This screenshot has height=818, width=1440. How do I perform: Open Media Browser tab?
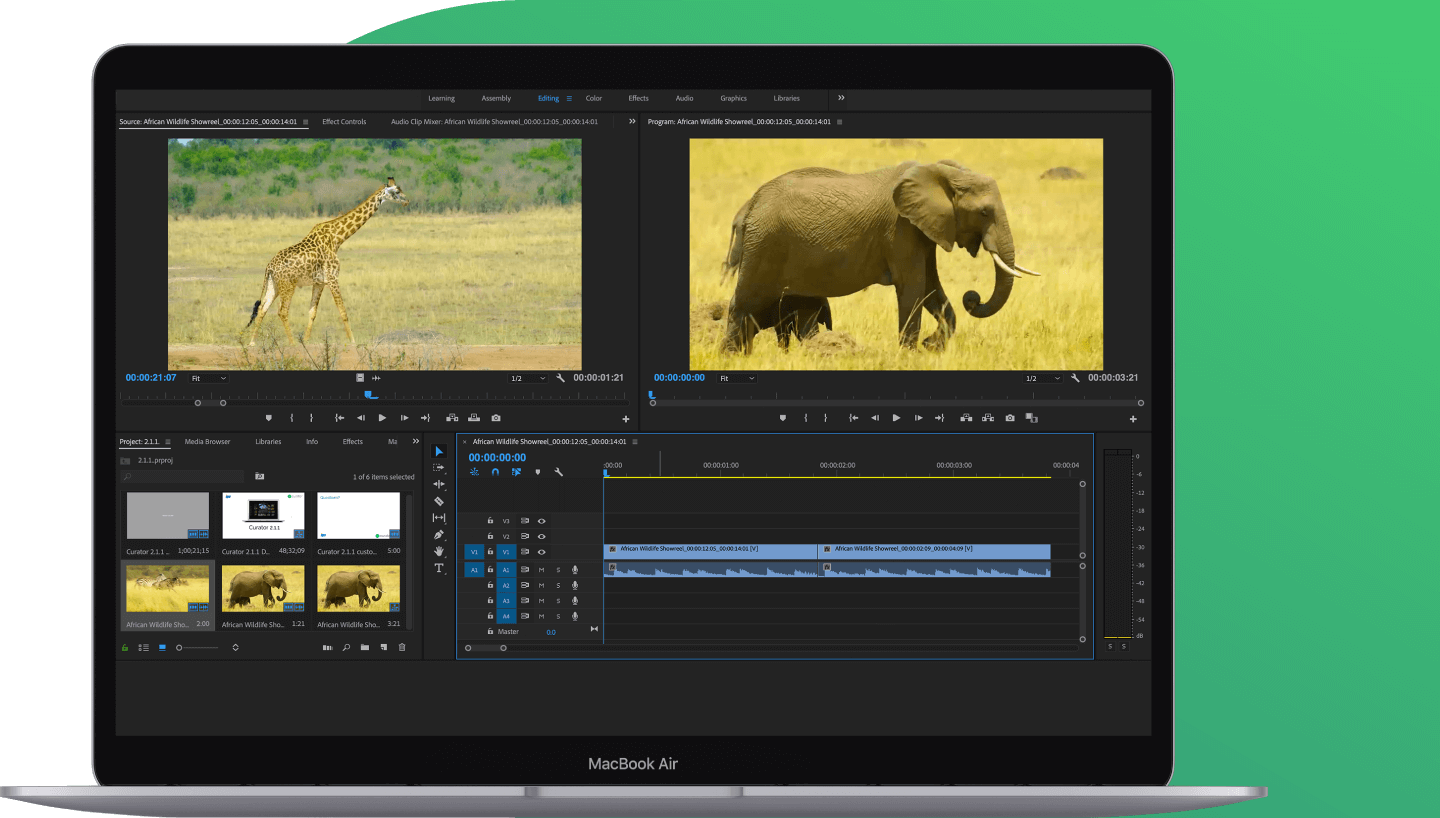pyautogui.click(x=207, y=441)
